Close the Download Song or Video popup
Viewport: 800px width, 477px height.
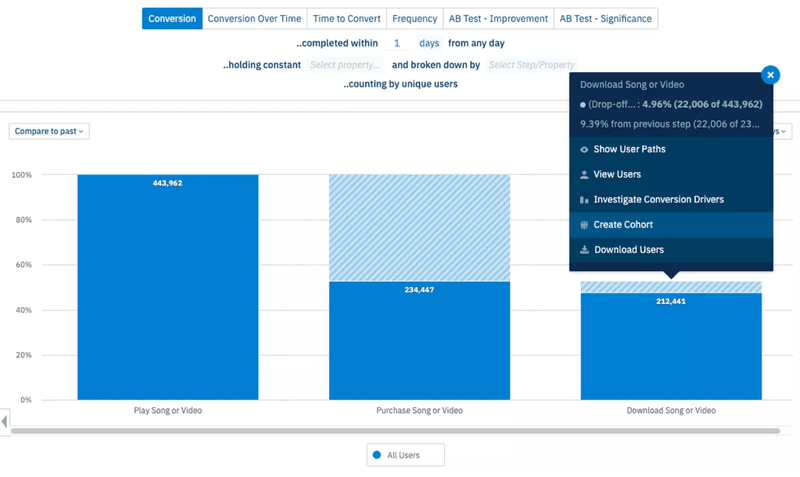(x=770, y=74)
